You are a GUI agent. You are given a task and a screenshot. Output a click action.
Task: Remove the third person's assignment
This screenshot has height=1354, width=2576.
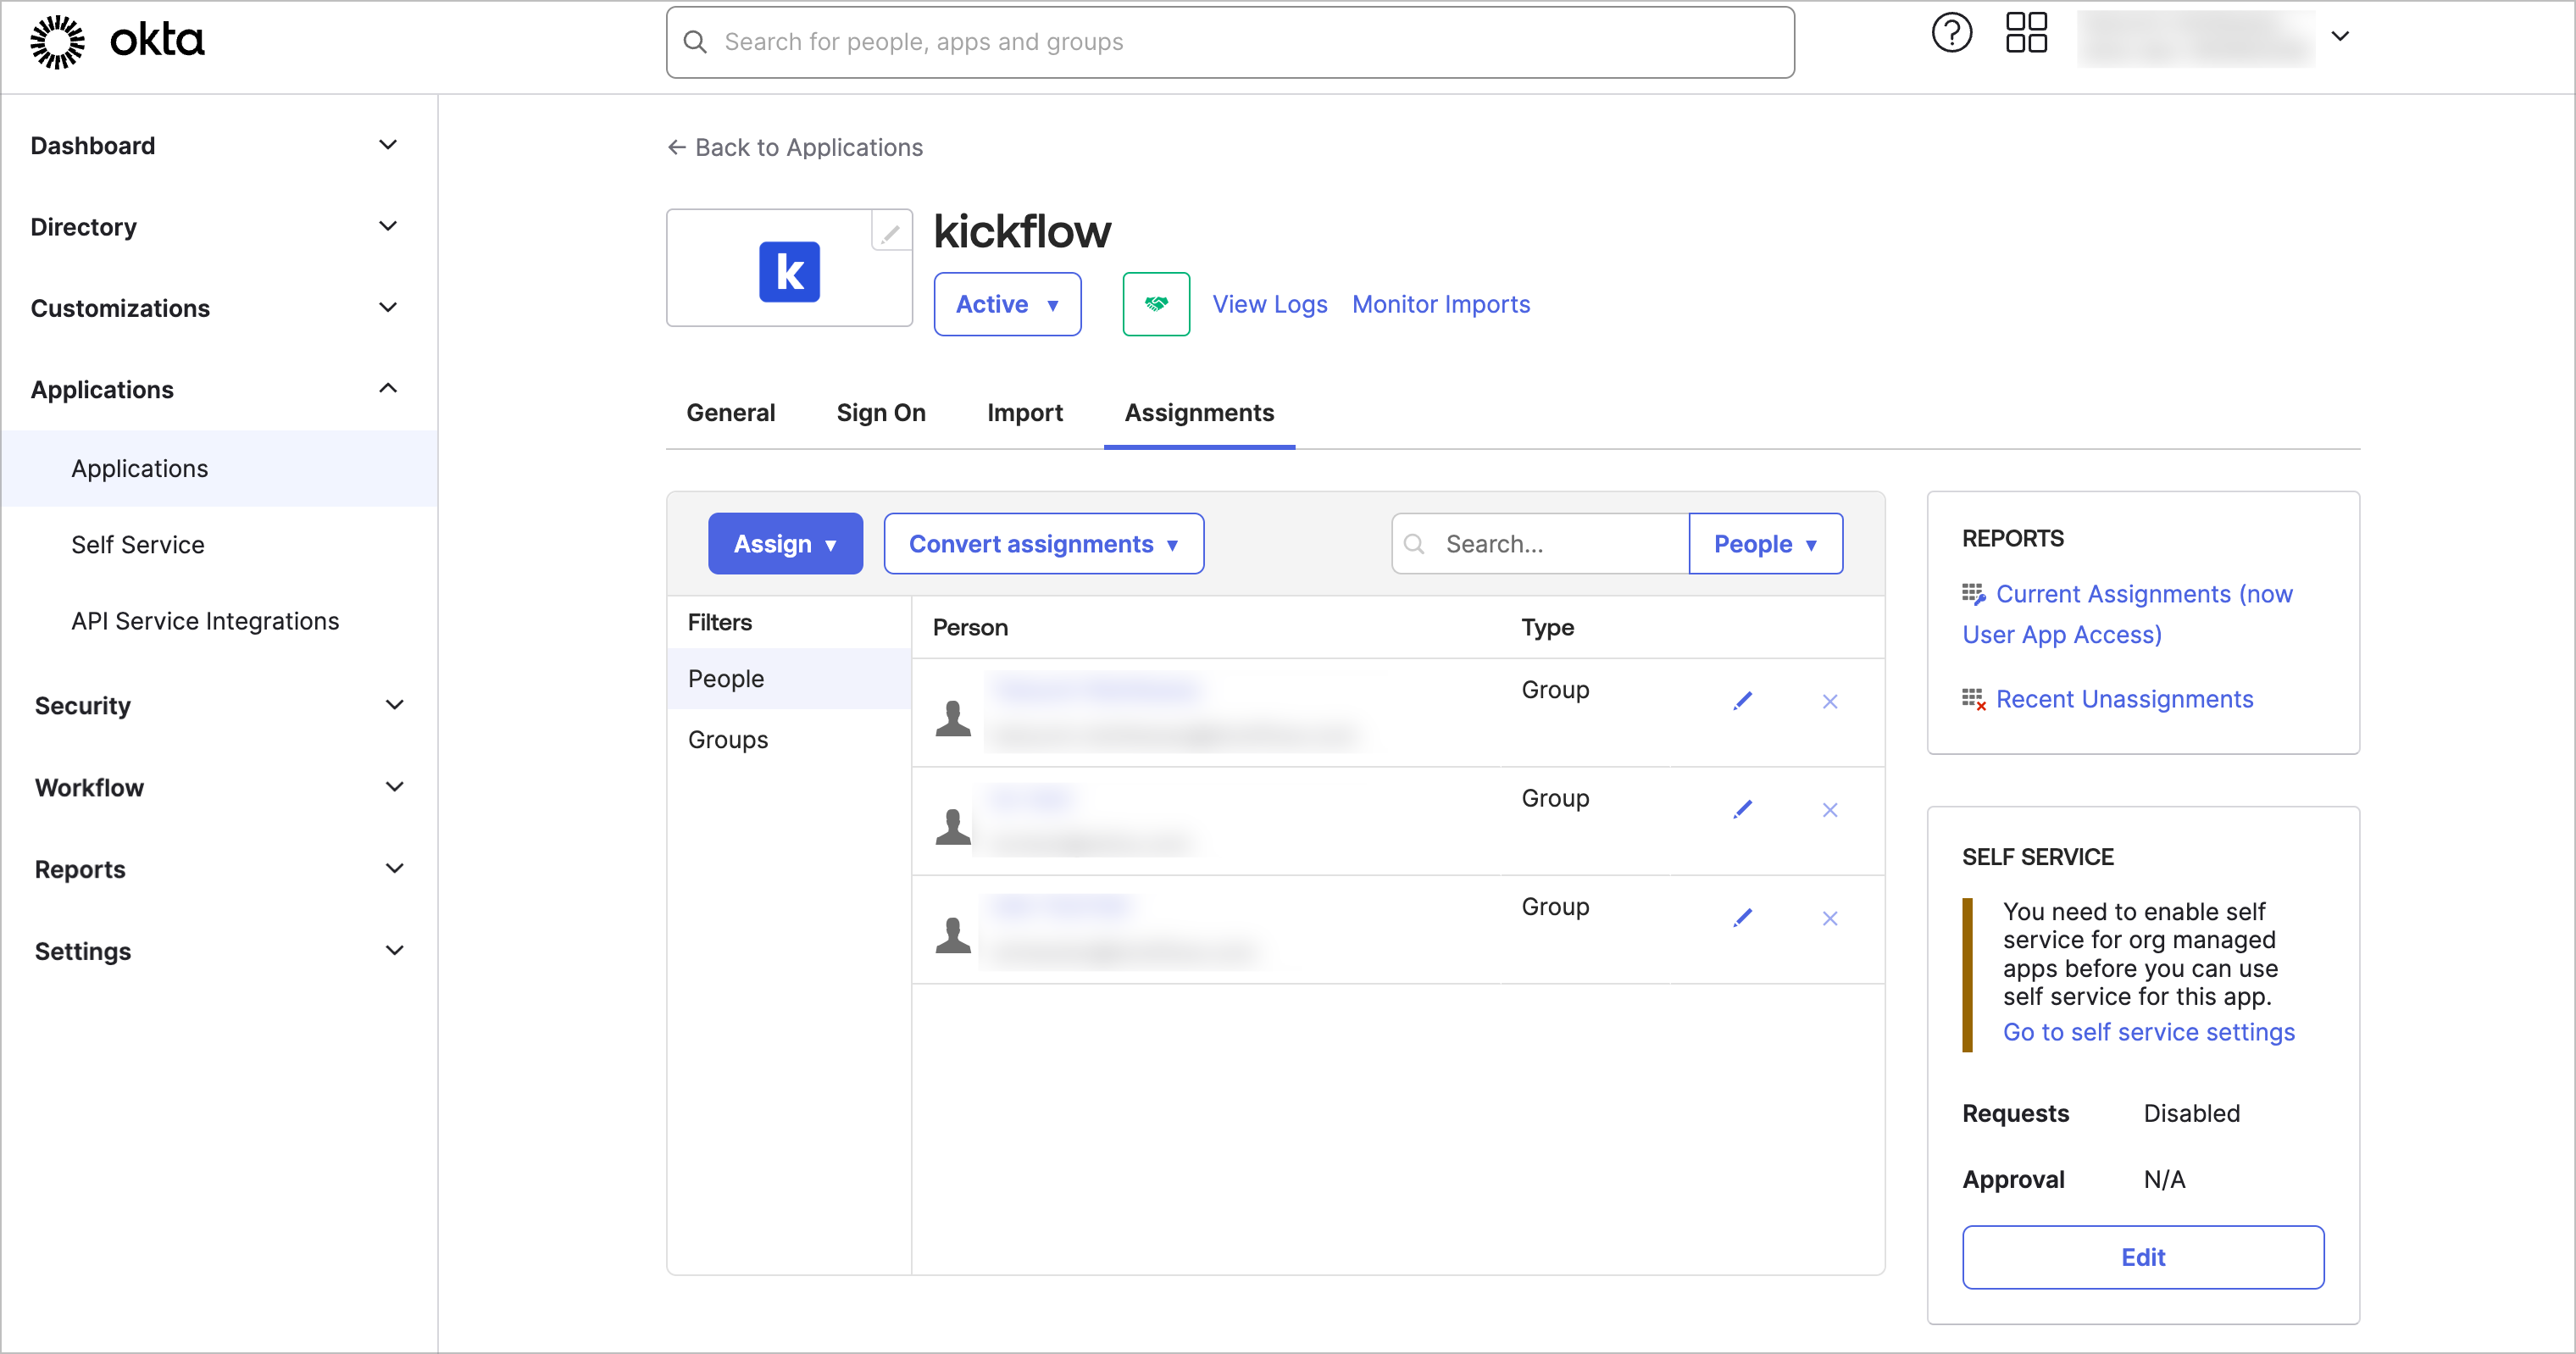coord(1830,917)
